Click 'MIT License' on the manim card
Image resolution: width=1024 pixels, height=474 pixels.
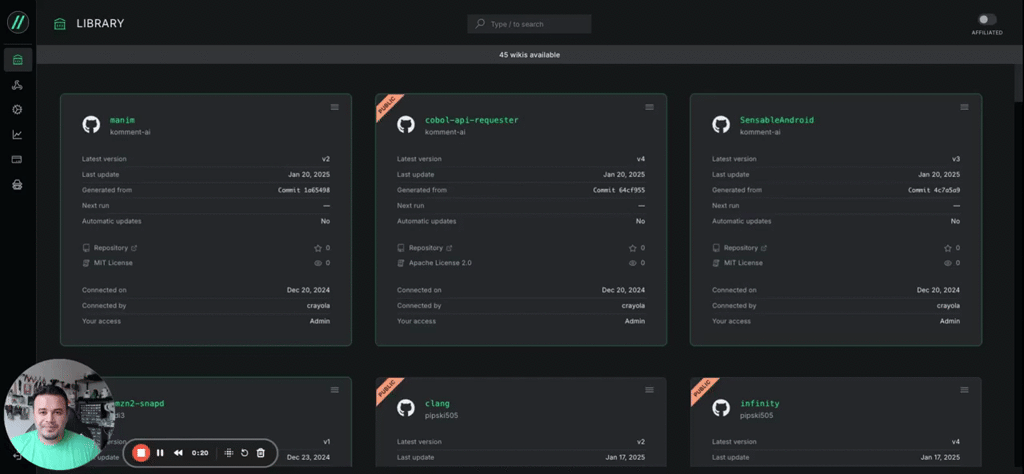(x=113, y=263)
